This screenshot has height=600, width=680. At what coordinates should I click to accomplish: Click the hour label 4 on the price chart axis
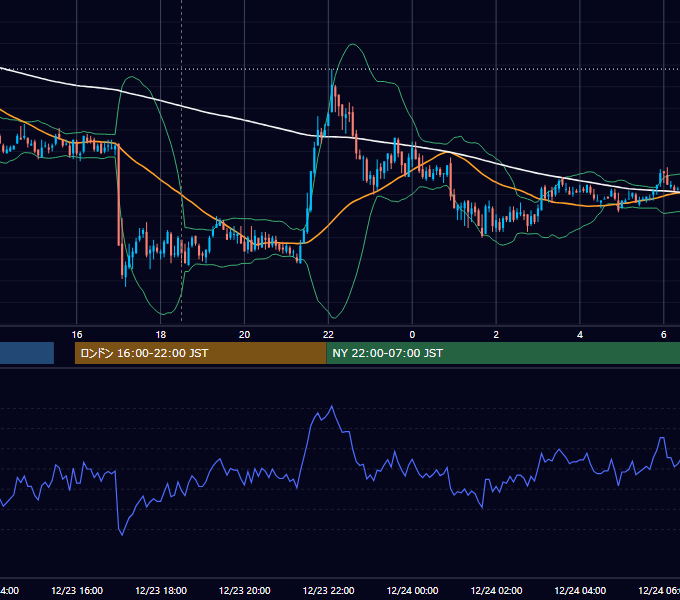coord(580,334)
